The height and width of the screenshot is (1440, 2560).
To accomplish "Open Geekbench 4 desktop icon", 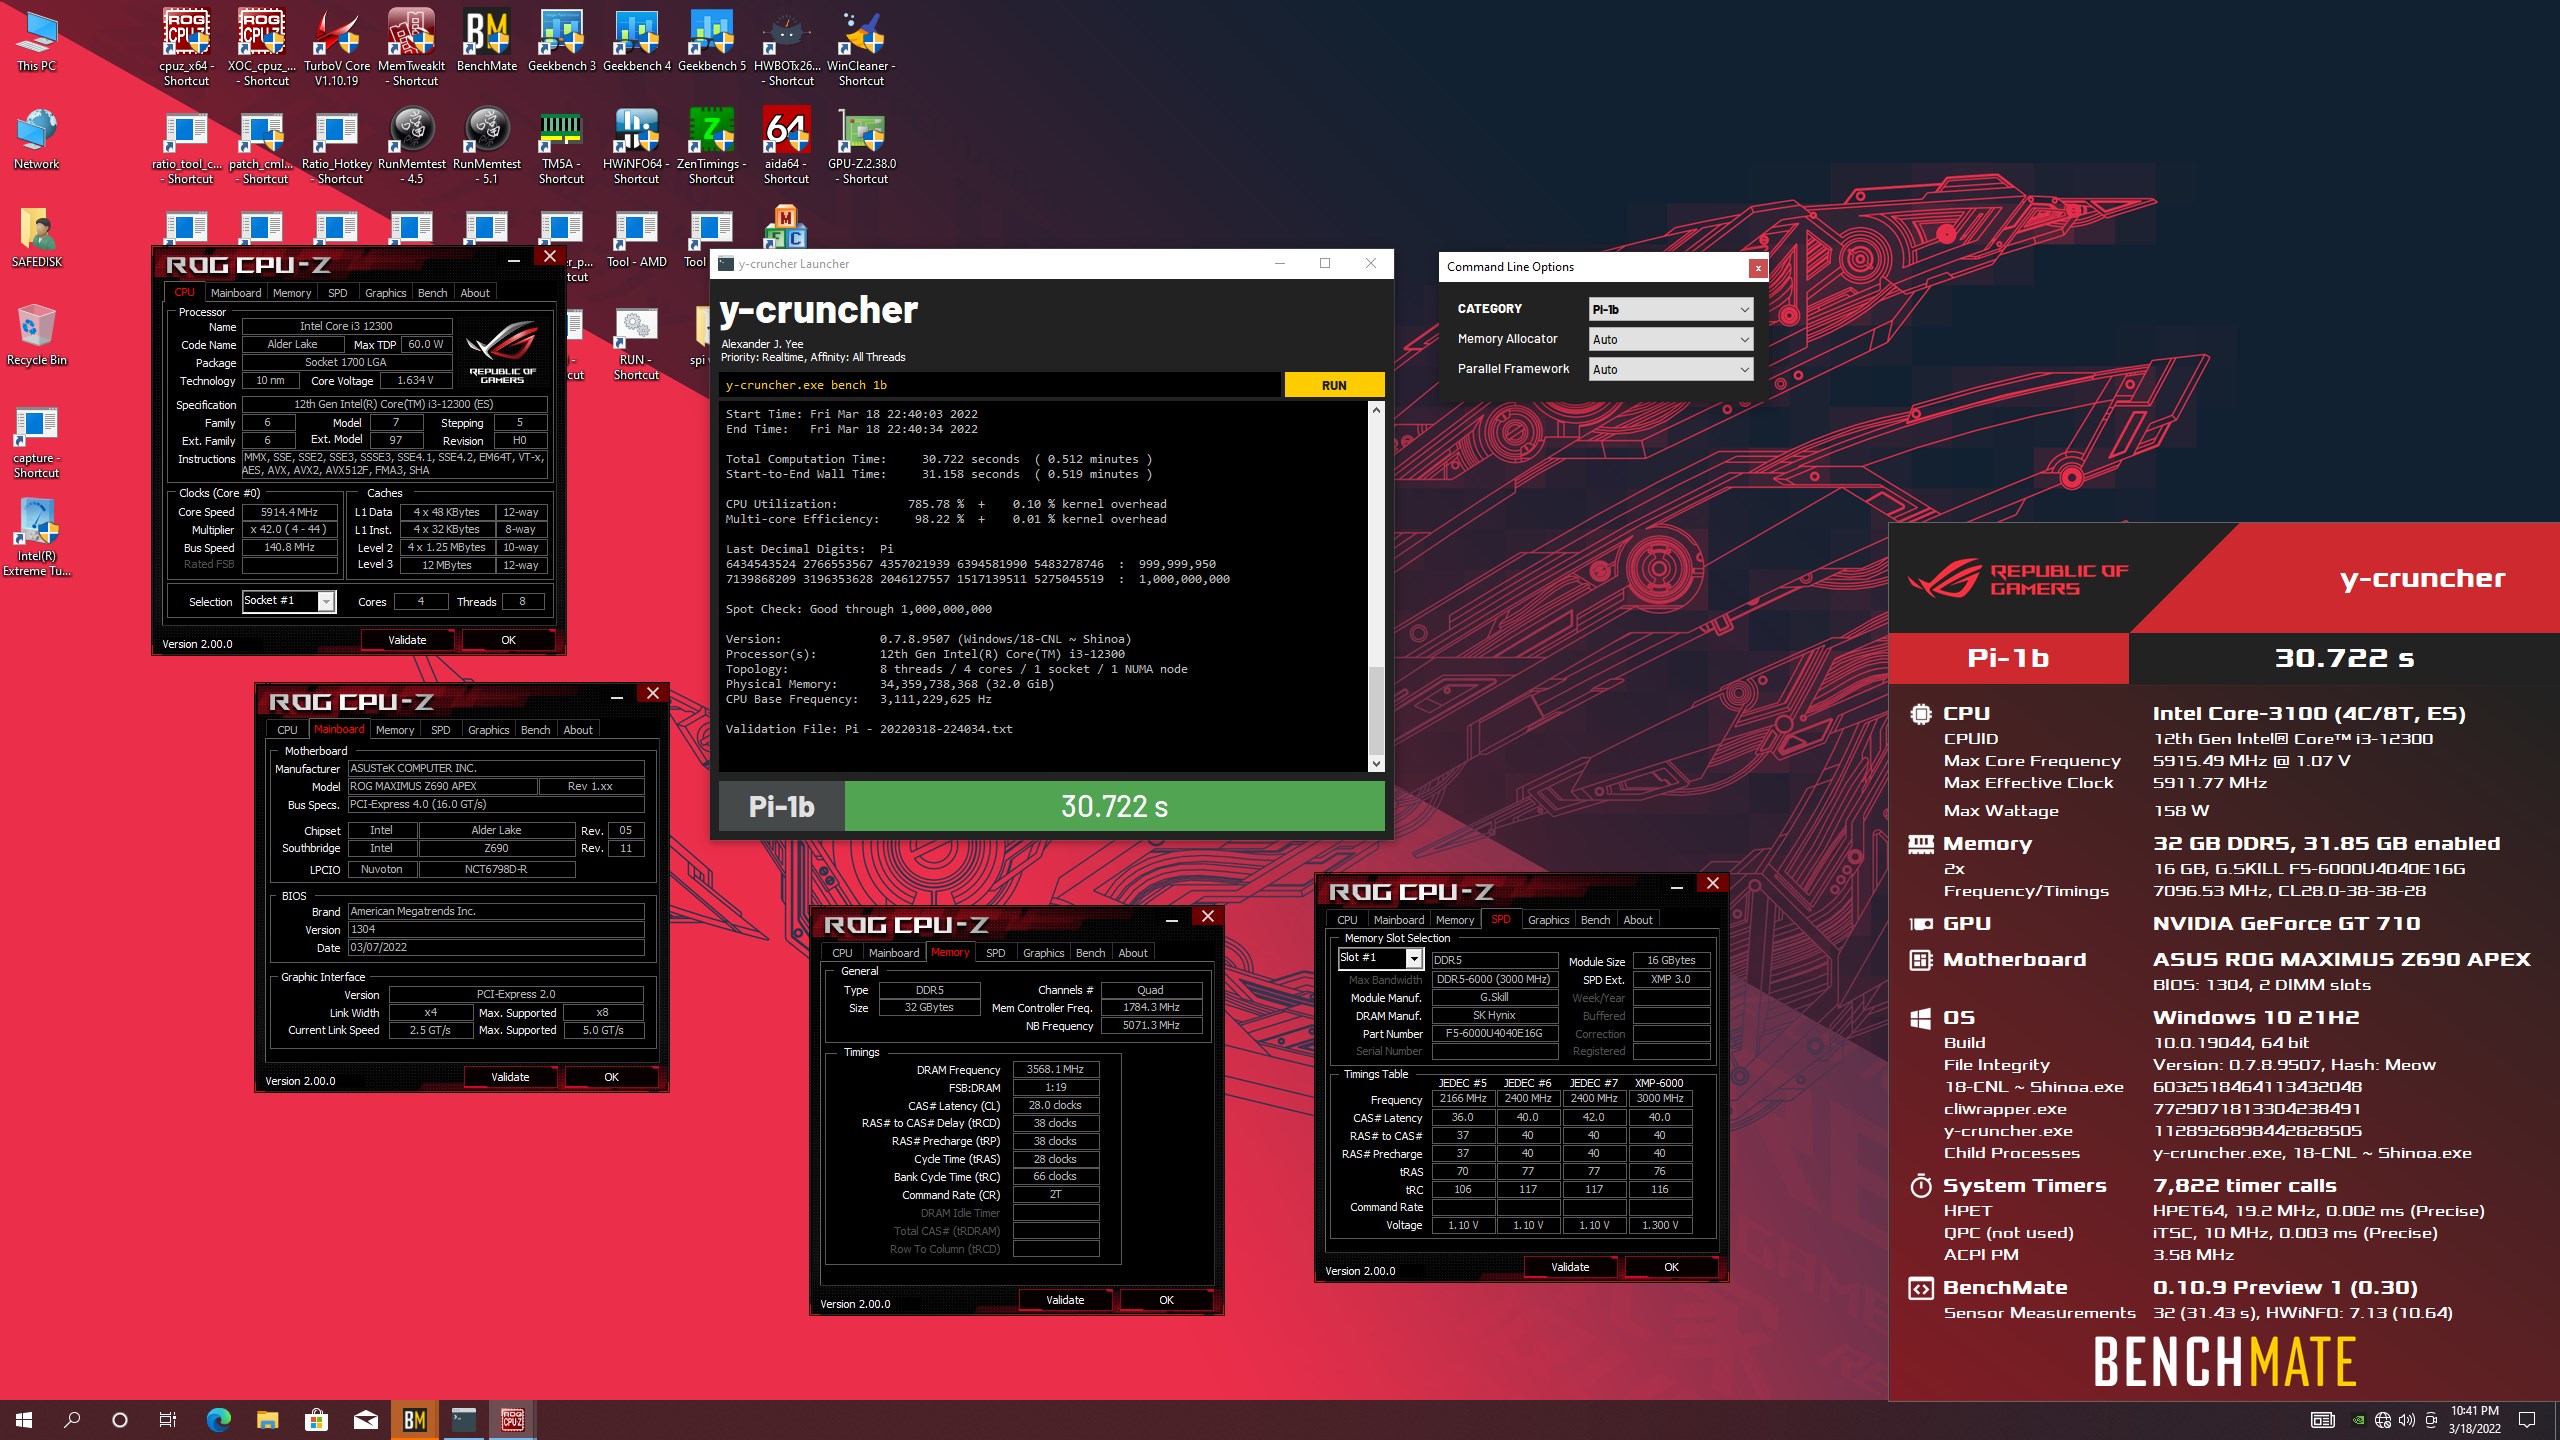I will [637, 40].
